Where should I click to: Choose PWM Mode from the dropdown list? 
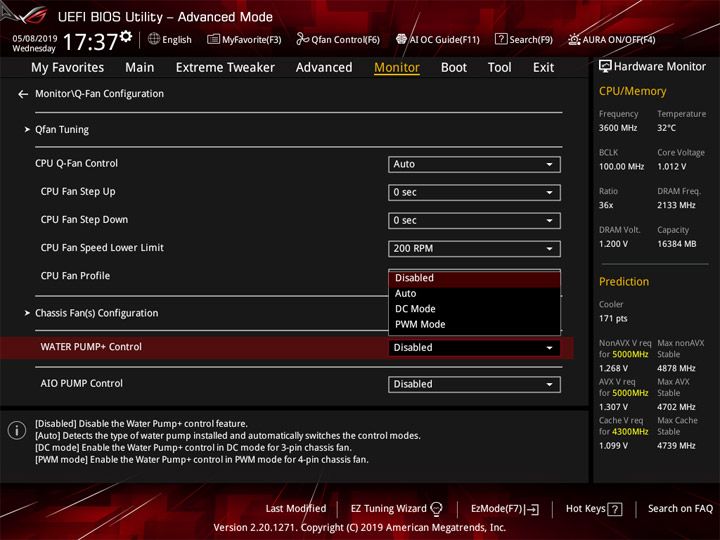coord(474,325)
